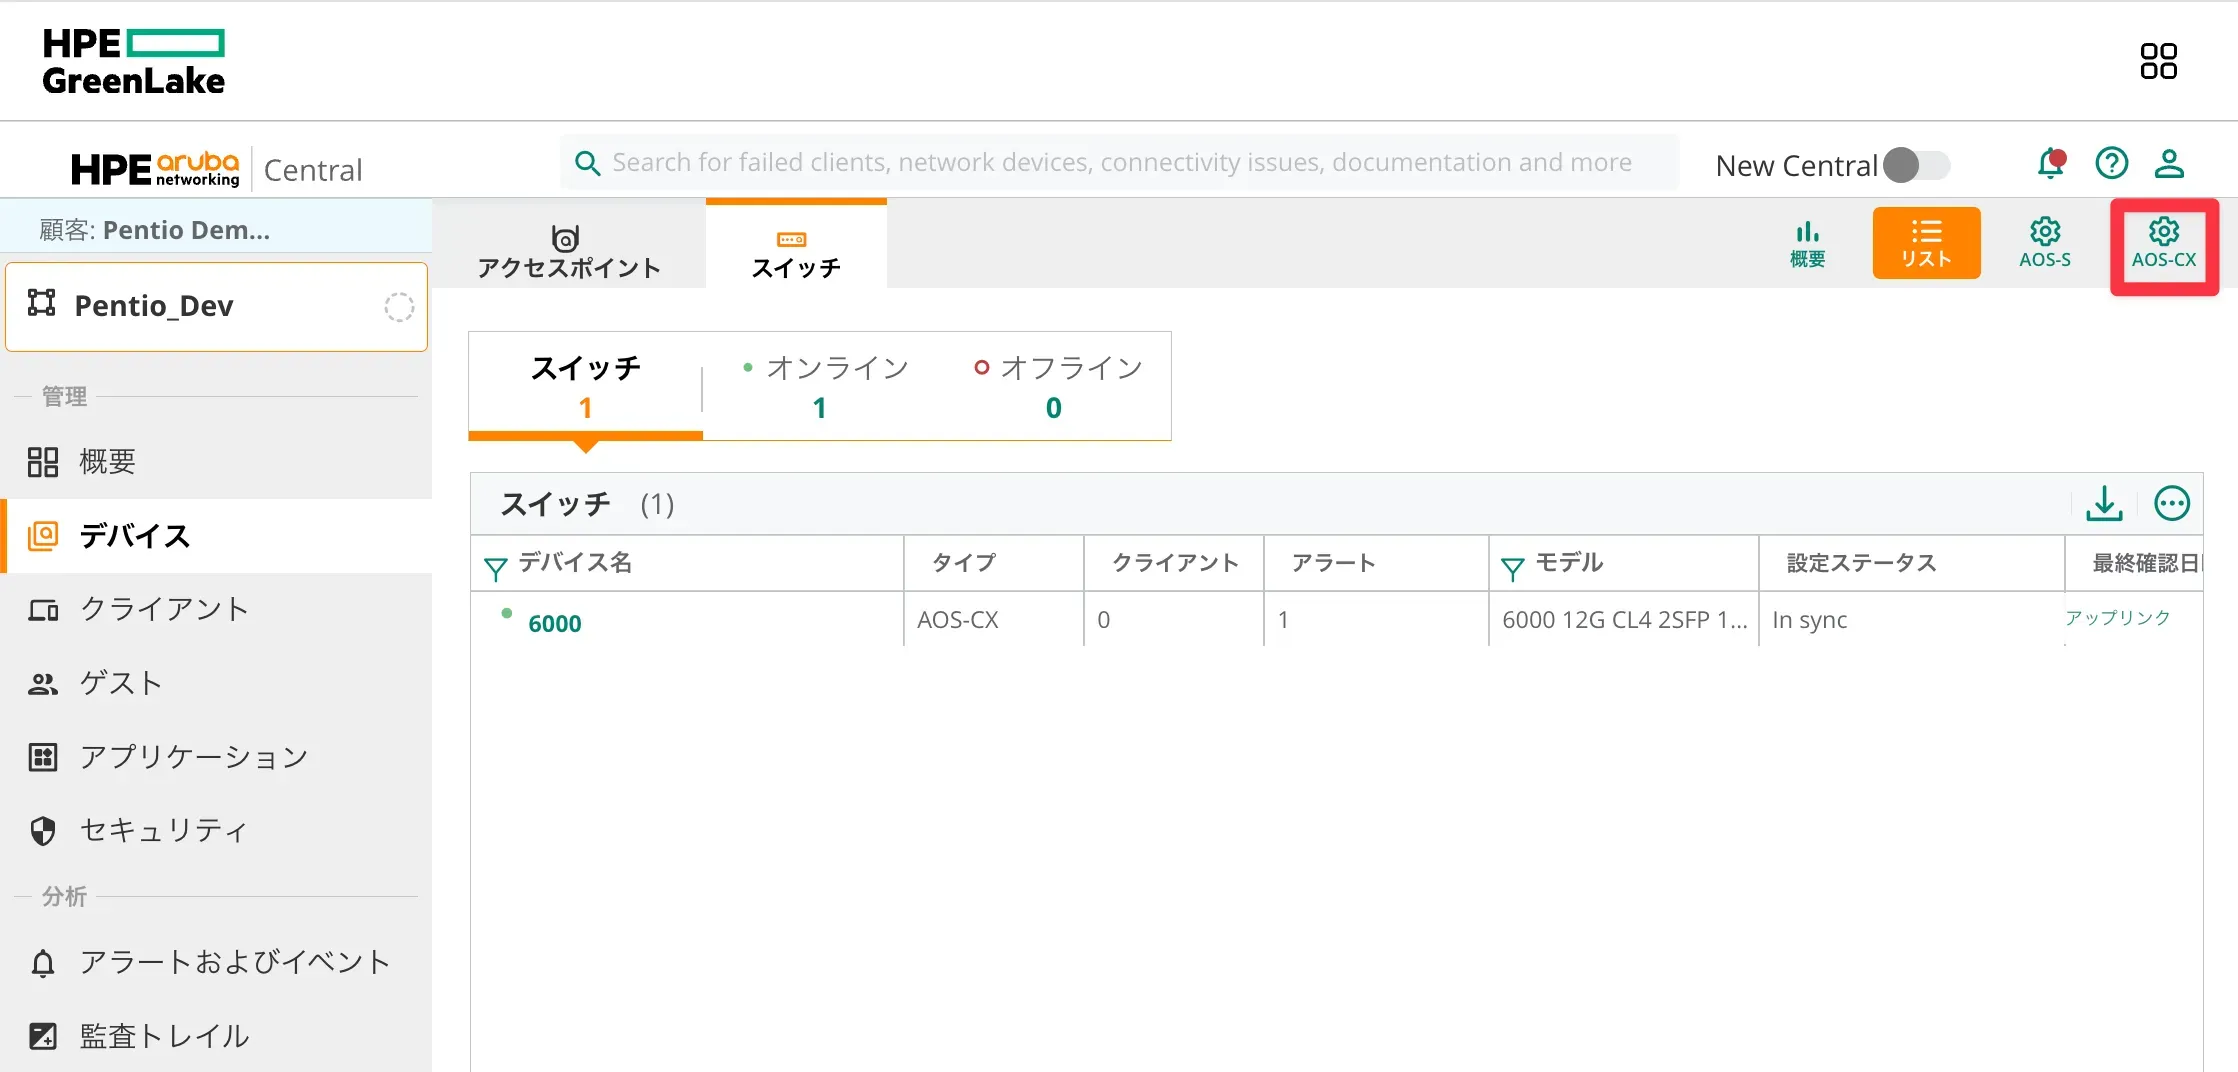Click the help question mark icon
The height and width of the screenshot is (1072, 2238).
point(2111,163)
